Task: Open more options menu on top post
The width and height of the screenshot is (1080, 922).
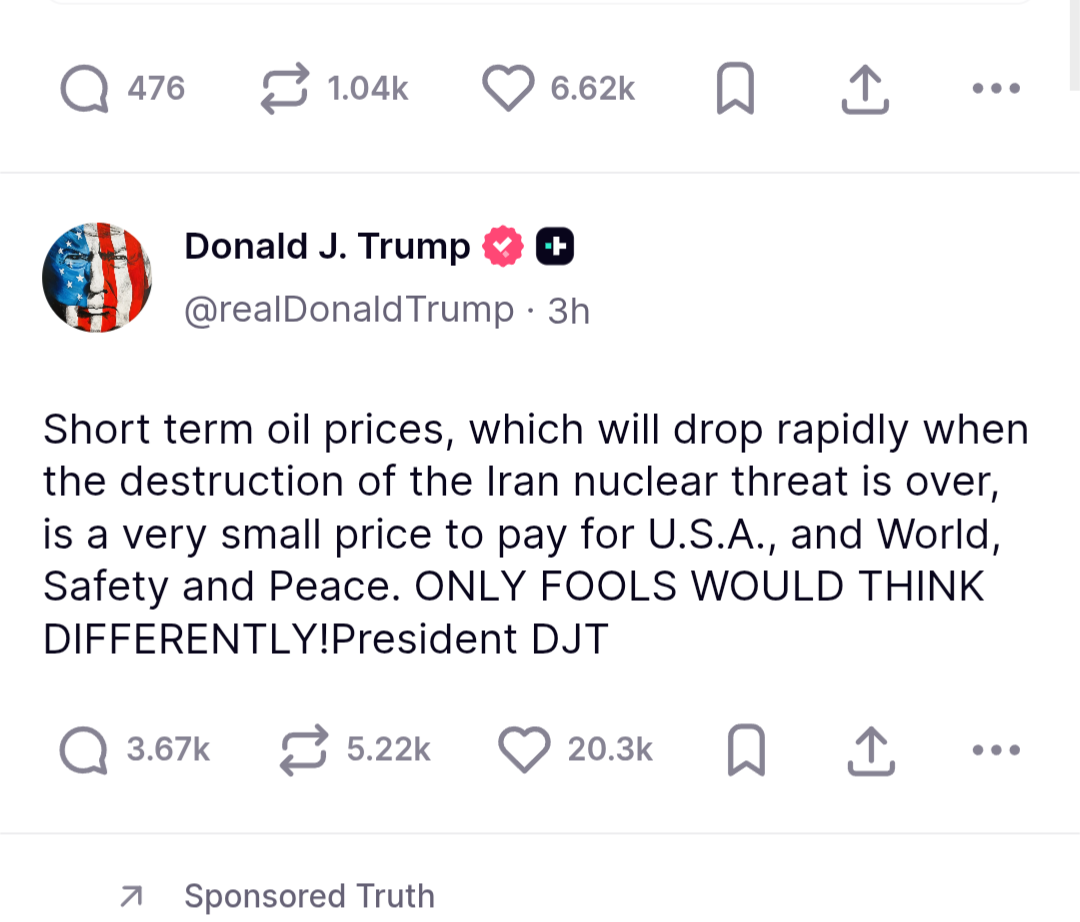Action: pos(996,90)
